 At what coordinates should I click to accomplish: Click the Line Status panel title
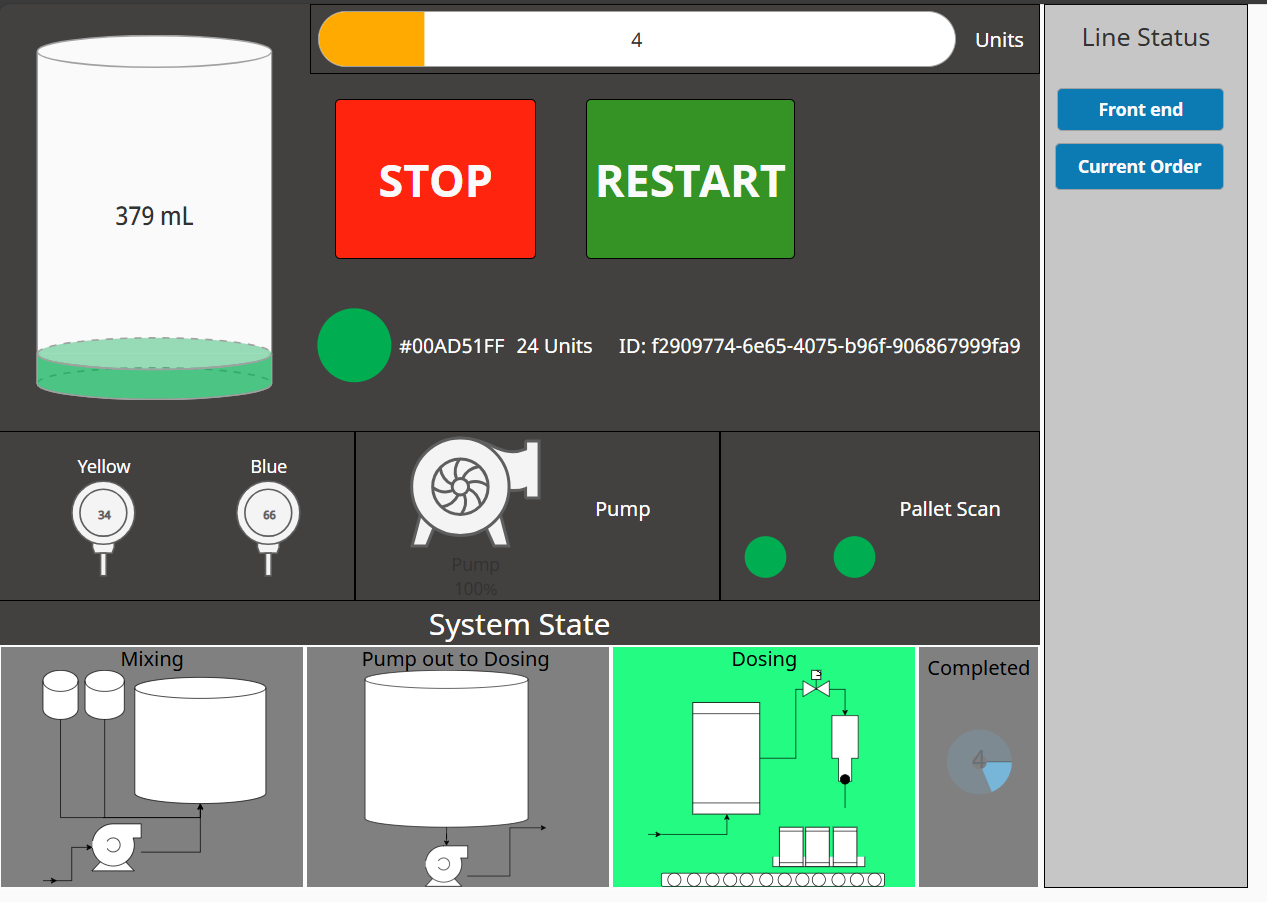coord(1145,38)
